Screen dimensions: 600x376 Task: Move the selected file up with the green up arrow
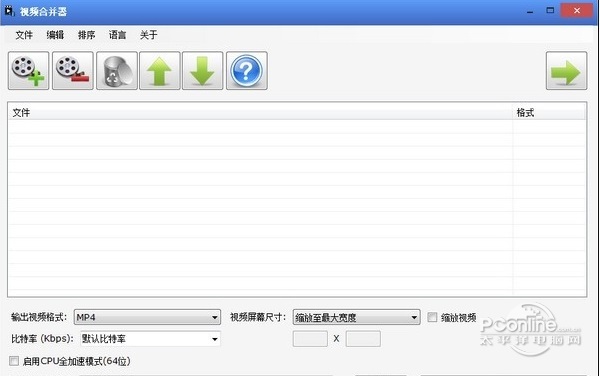160,71
